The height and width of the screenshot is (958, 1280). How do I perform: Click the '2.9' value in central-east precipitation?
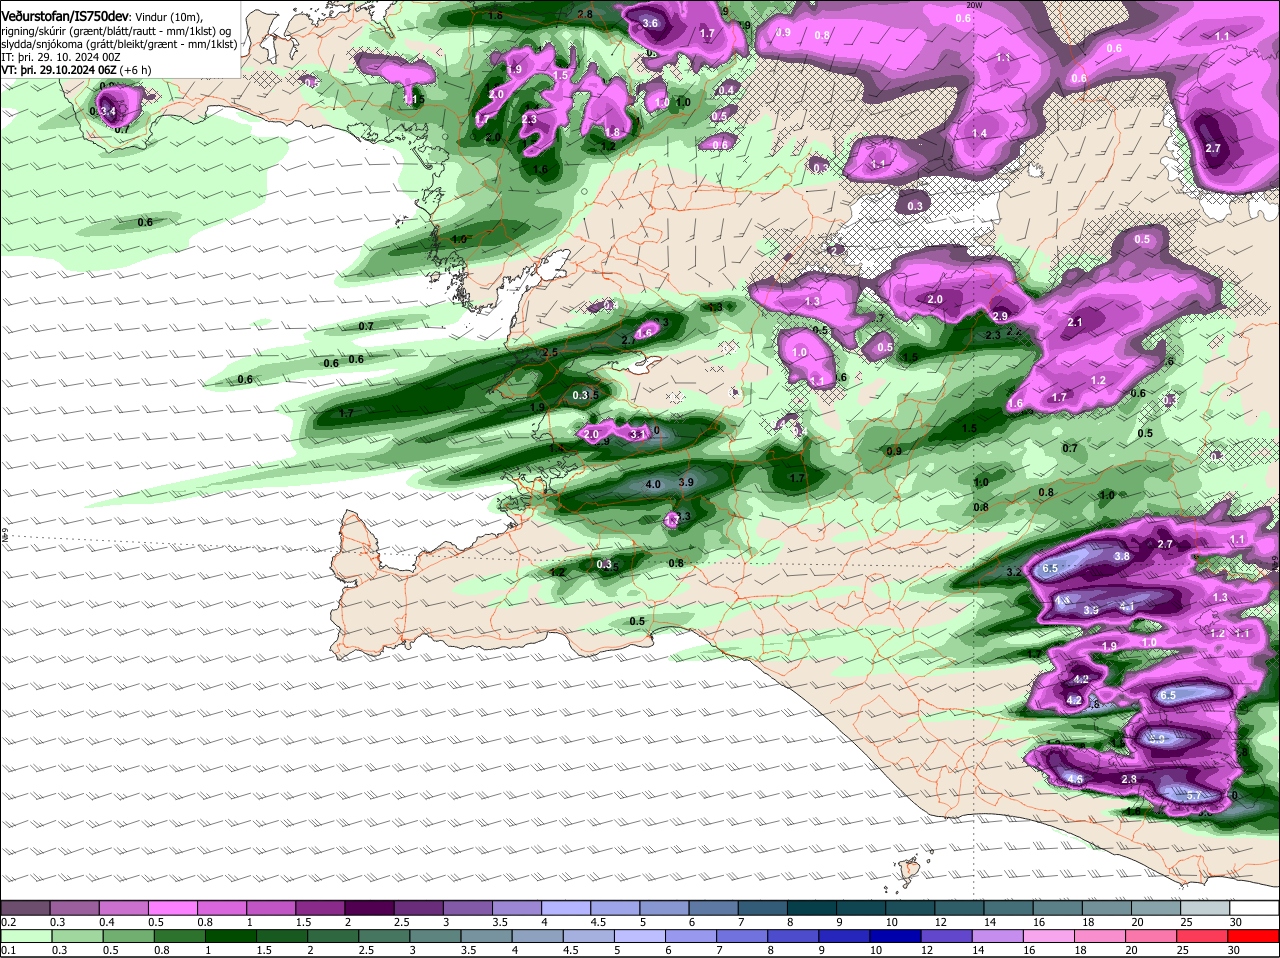pyautogui.click(x=1000, y=316)
